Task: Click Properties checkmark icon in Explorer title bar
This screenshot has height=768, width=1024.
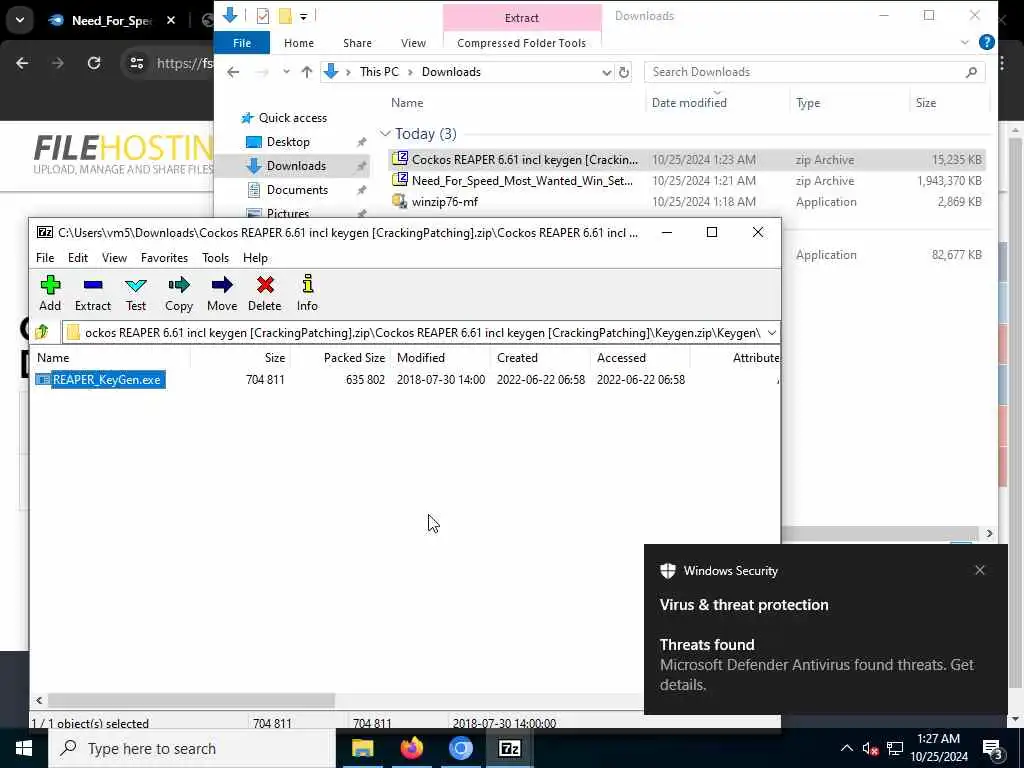Action: point(263,16)
